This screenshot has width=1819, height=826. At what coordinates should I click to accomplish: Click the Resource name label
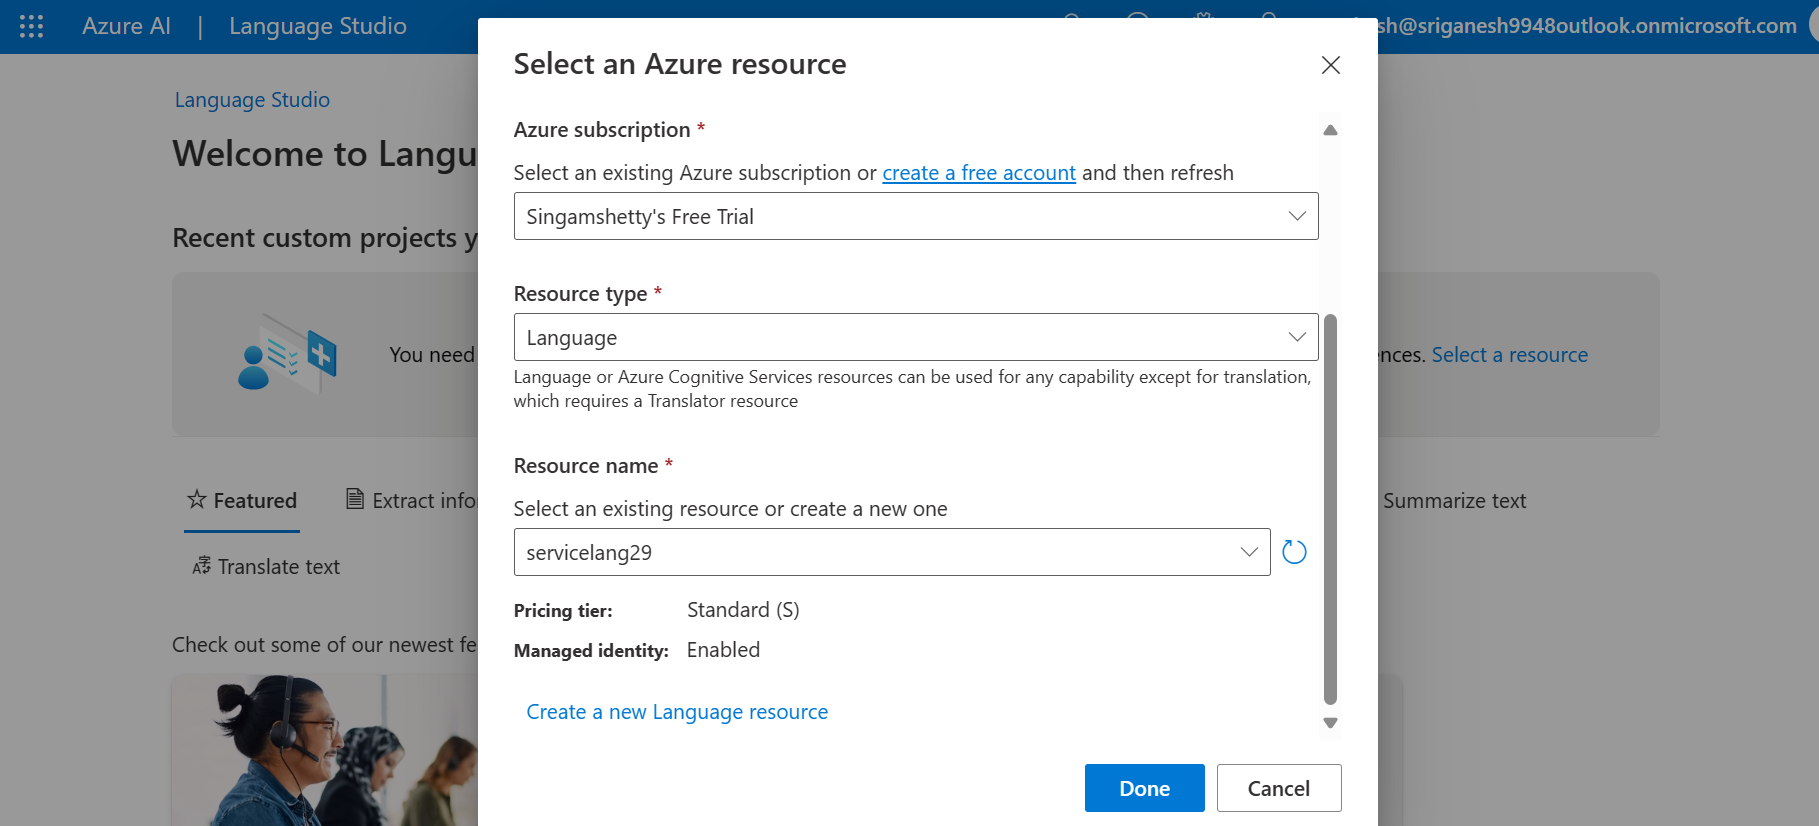click(x=586, y=466)
